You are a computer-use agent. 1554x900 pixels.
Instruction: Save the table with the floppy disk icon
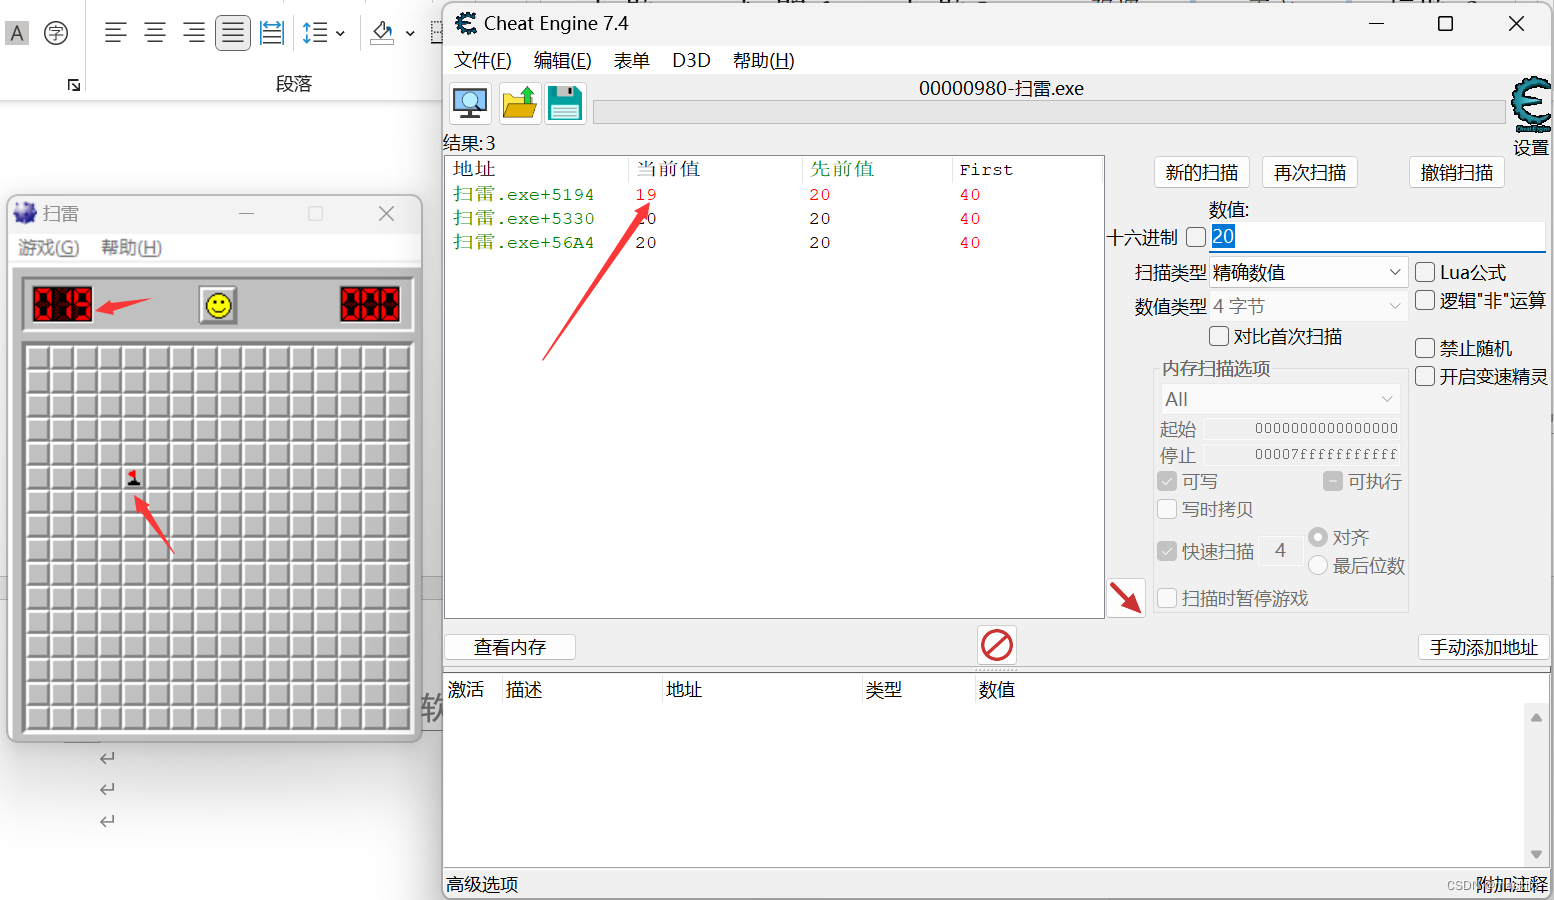[565, 103]
